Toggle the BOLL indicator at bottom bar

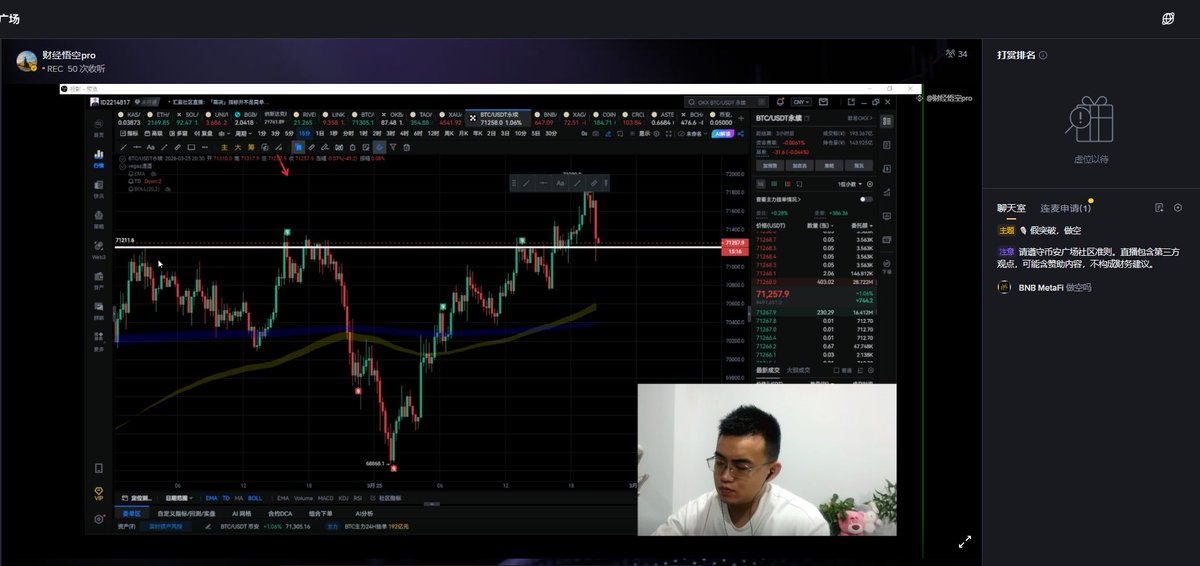255,498
